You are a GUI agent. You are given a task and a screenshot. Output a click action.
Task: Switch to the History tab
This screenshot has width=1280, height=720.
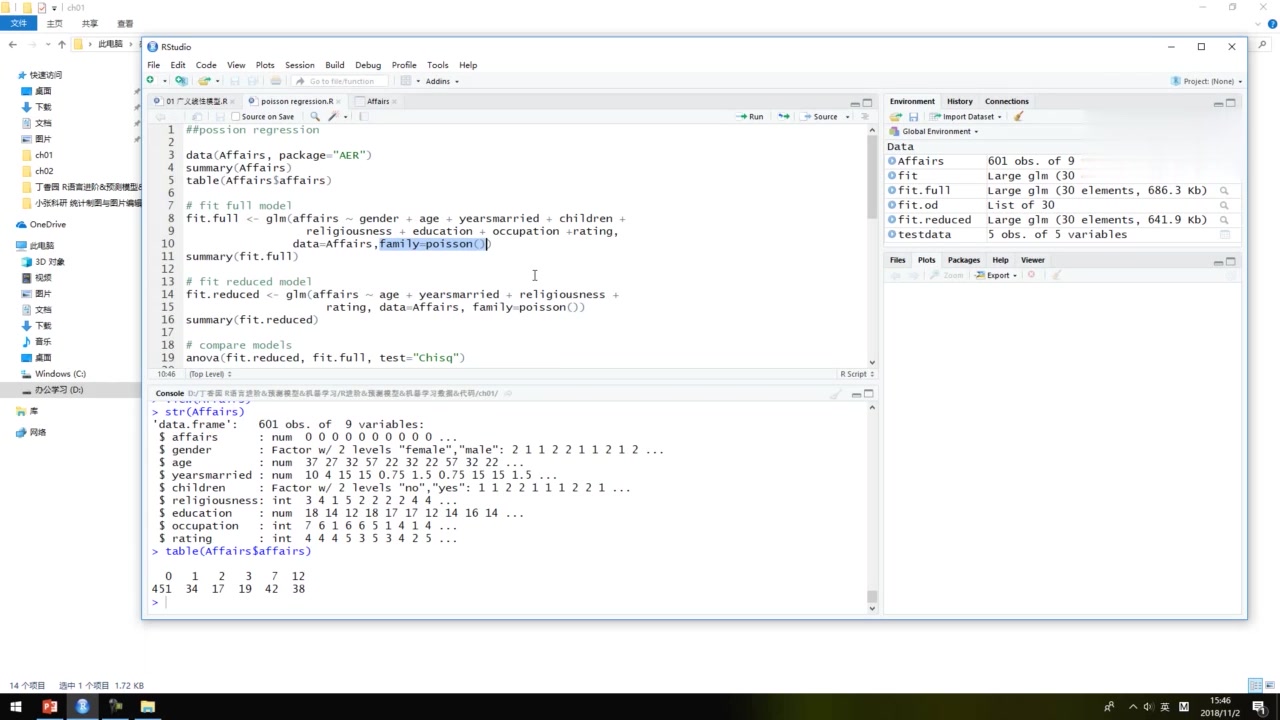[960, 101]
